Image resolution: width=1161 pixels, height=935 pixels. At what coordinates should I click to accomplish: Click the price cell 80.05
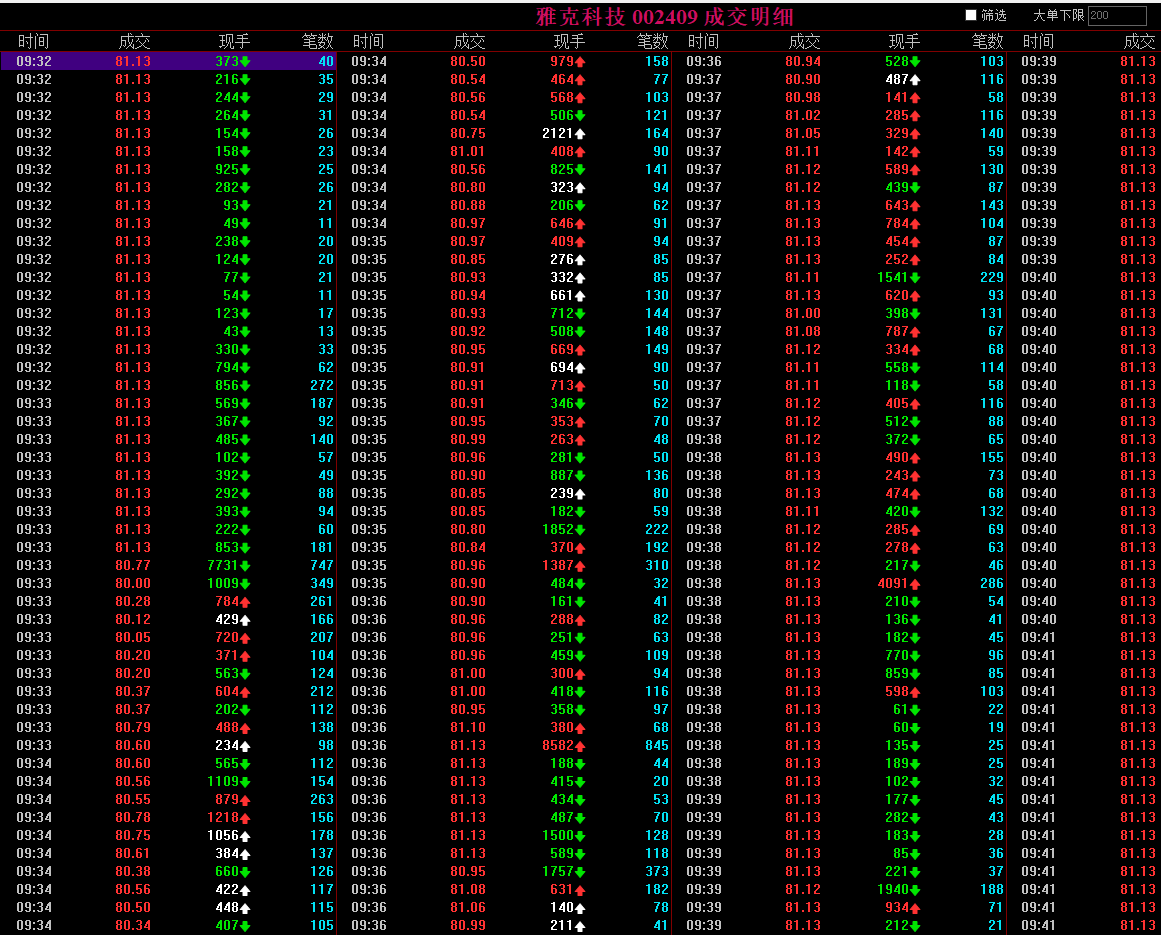(x=133, y=637)
